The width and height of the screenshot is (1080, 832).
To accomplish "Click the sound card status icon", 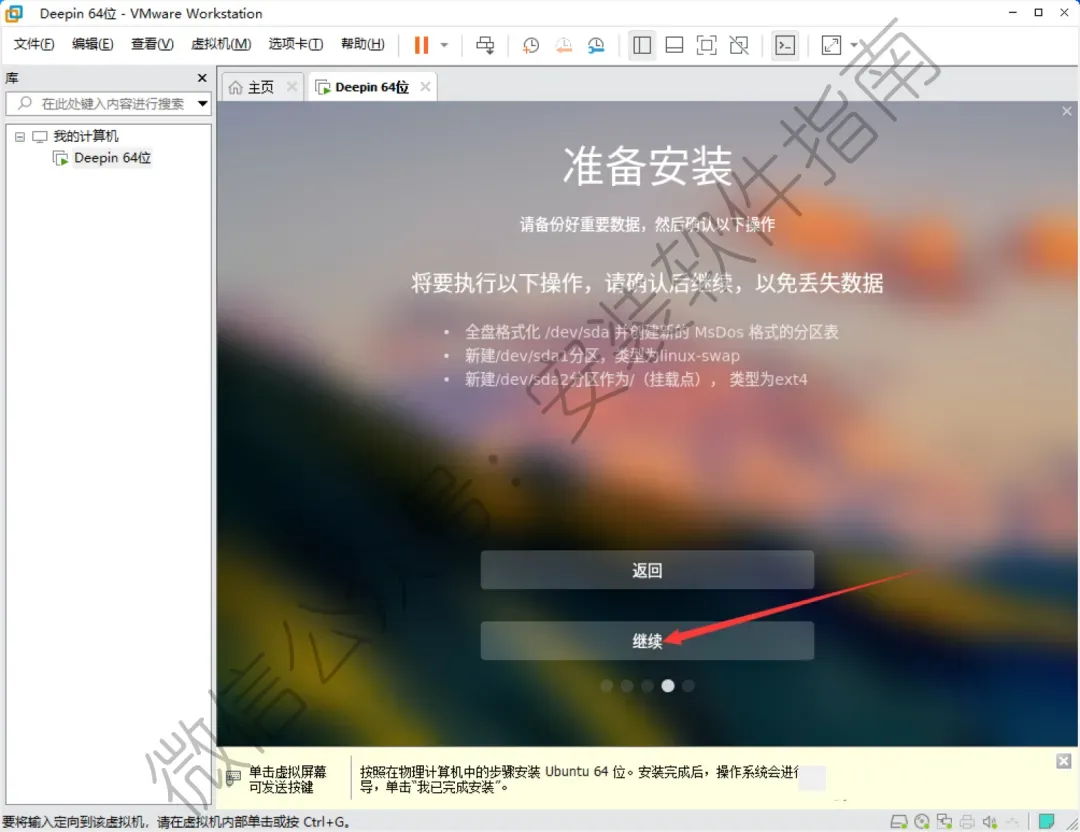I will (x=990, y=822).
